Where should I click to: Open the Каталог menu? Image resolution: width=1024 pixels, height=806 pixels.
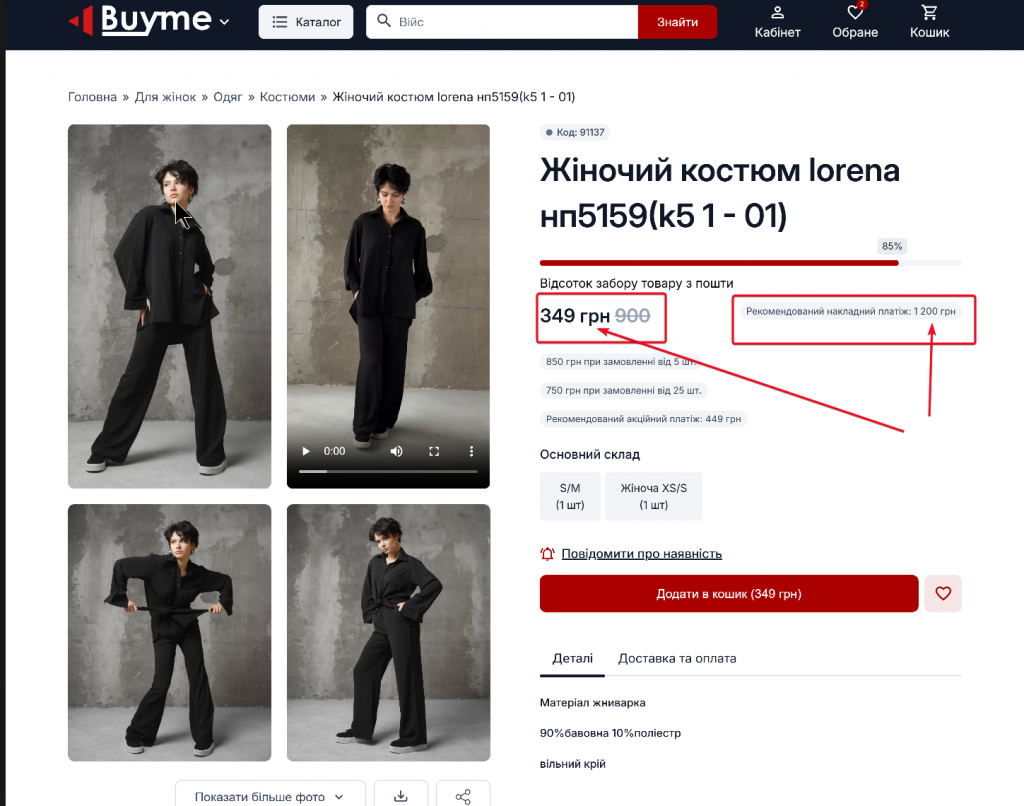306,22
